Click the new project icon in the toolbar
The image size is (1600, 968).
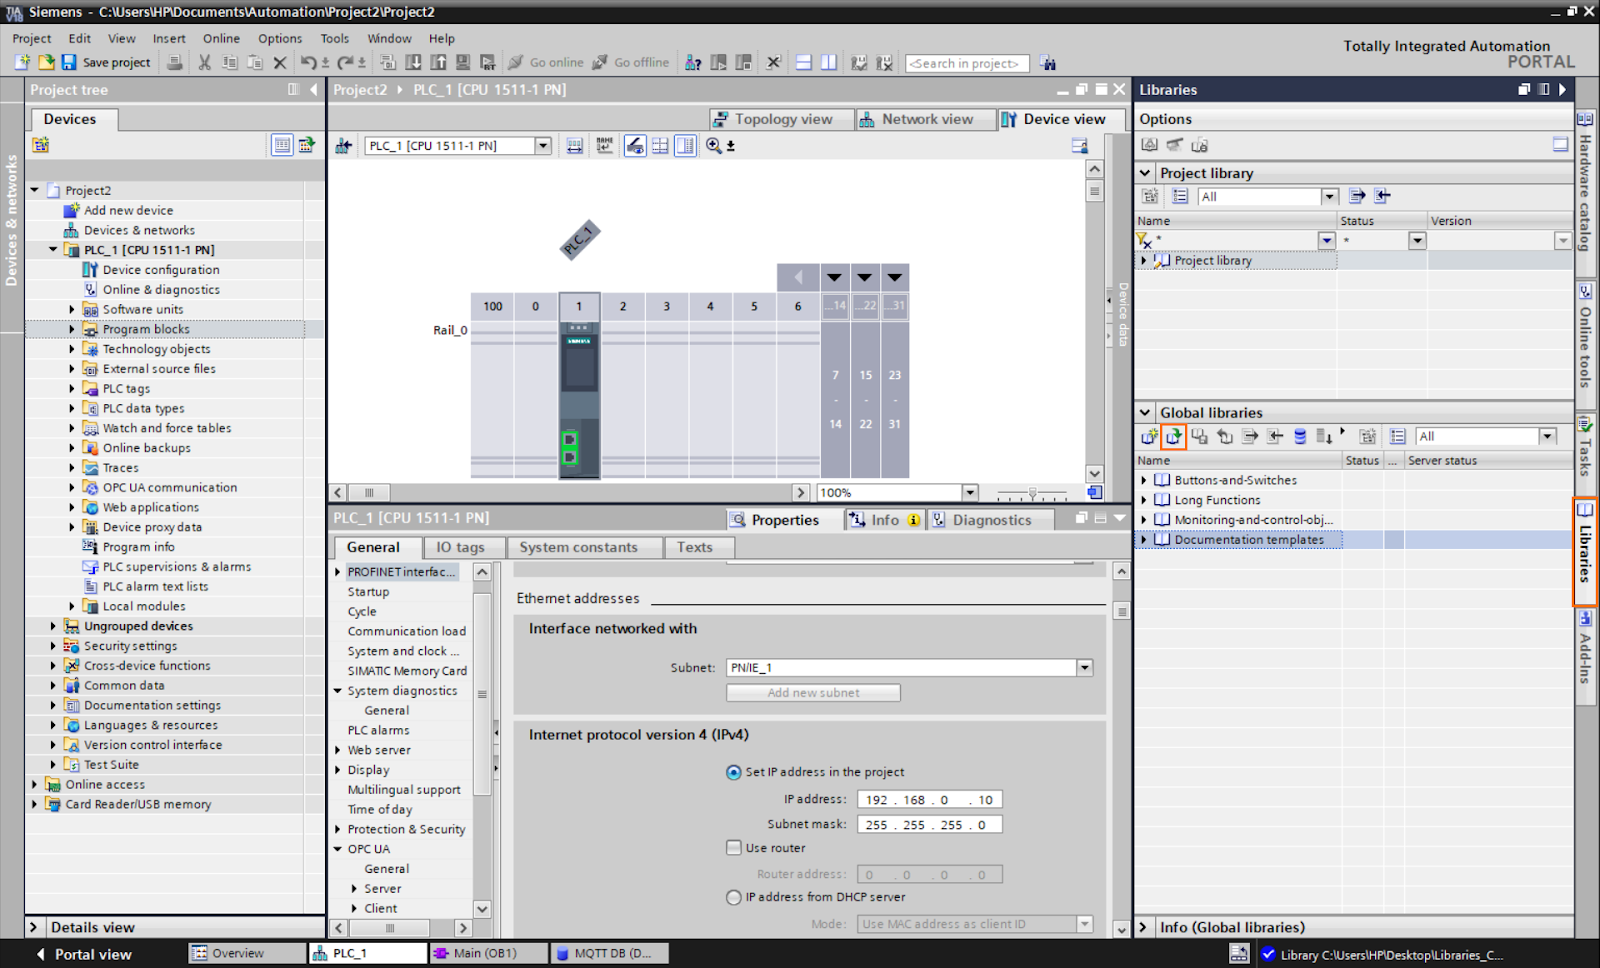[23, 62]
